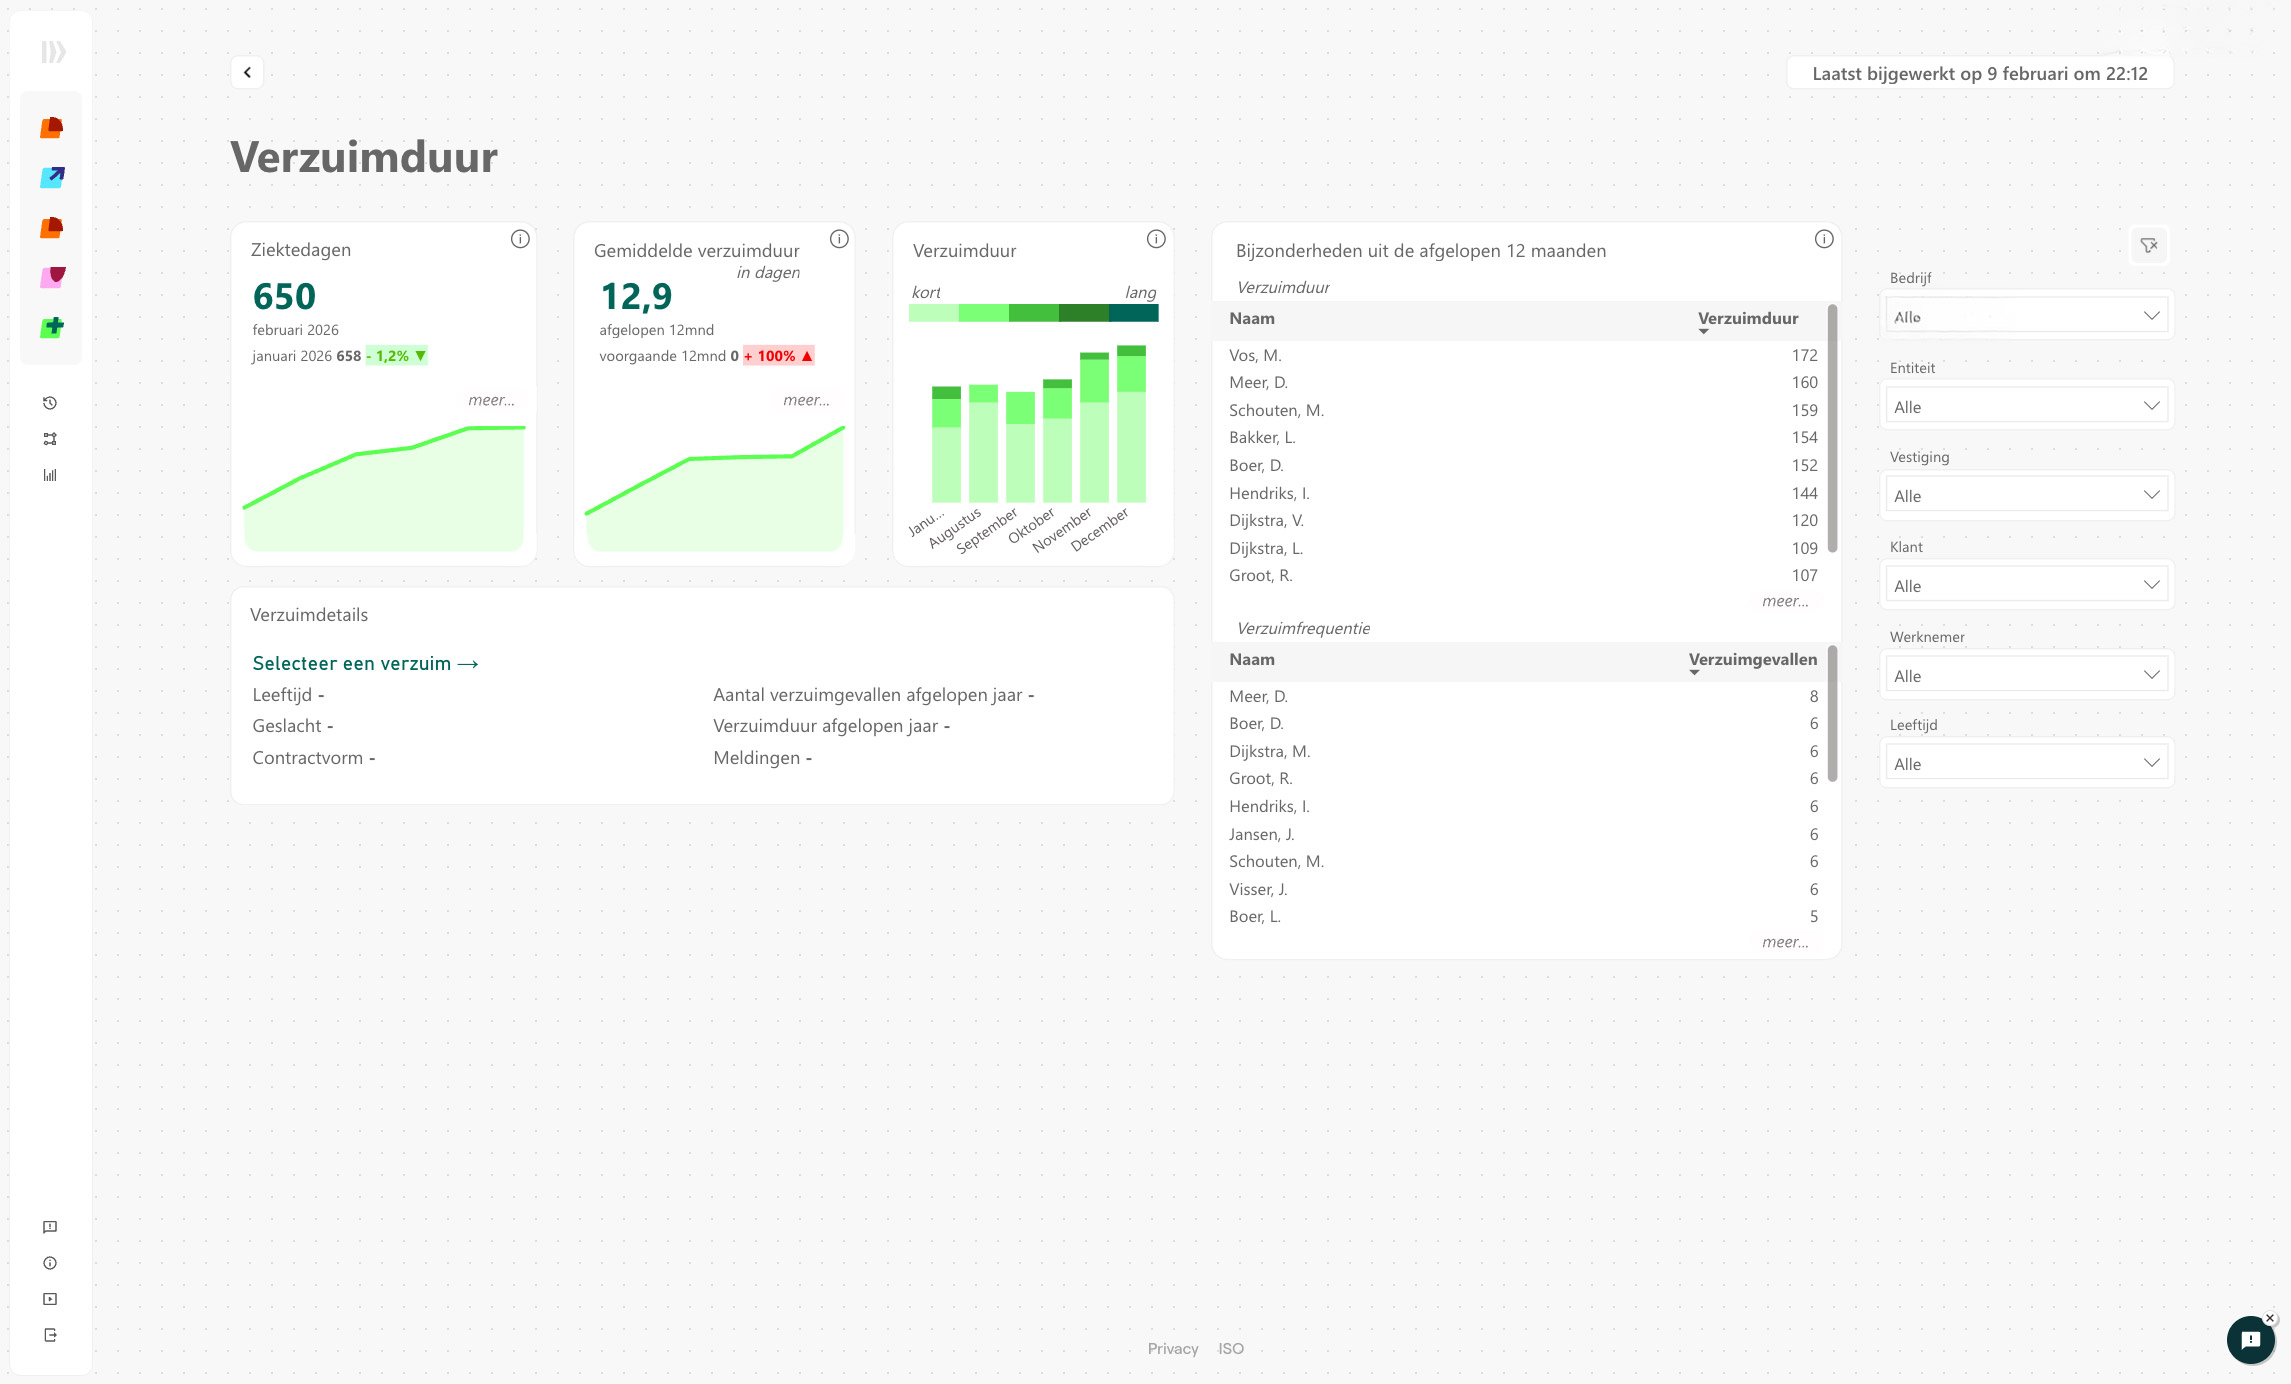
Task: Open the Bedrijf dropdown
Action: pos(2026,316)
